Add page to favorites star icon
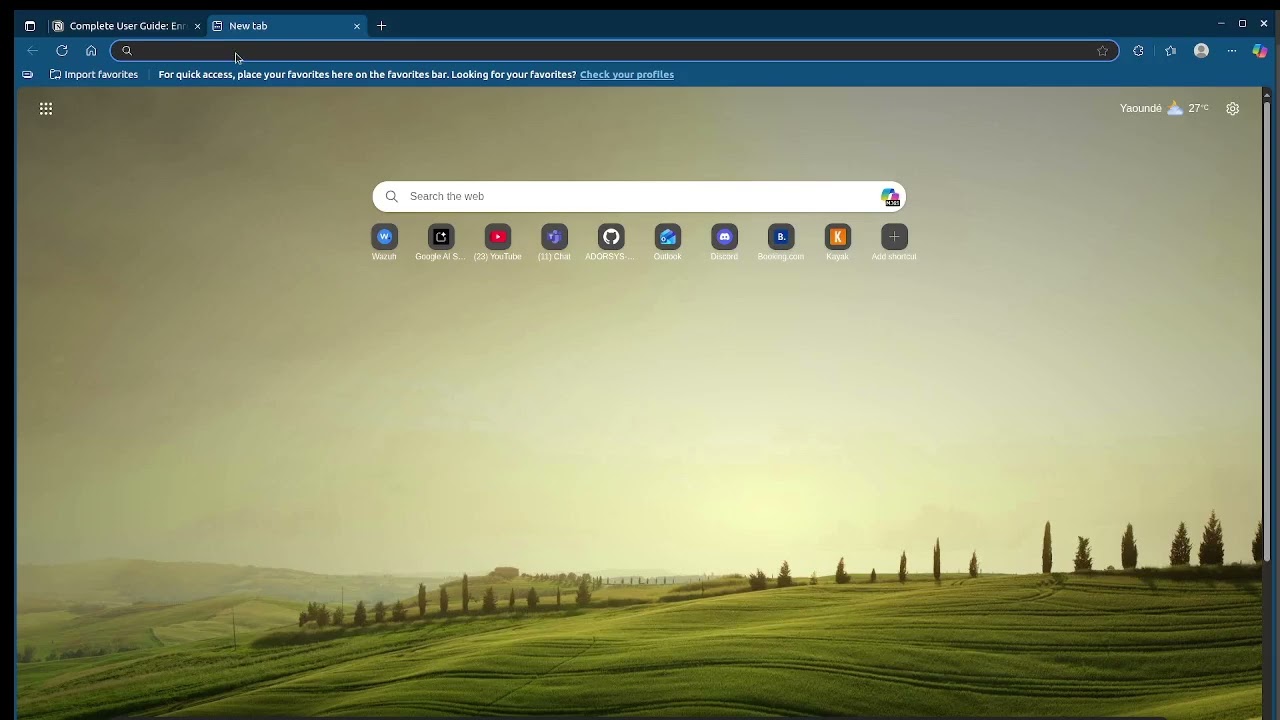This screenshot has width=1280, height=720. click(1103, 51)
